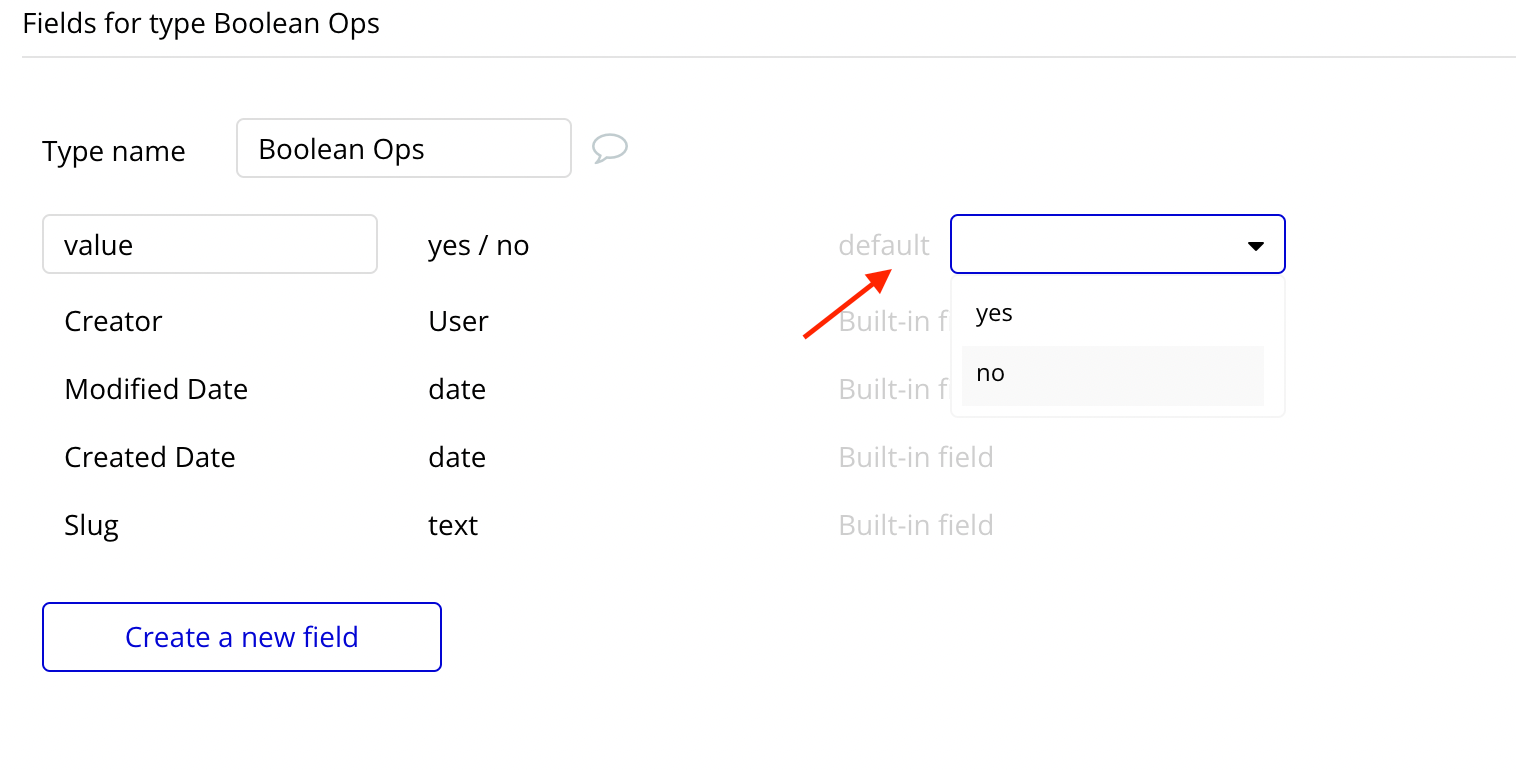
Task: Click Built-in field label for Slug
Action: point(916,526)
